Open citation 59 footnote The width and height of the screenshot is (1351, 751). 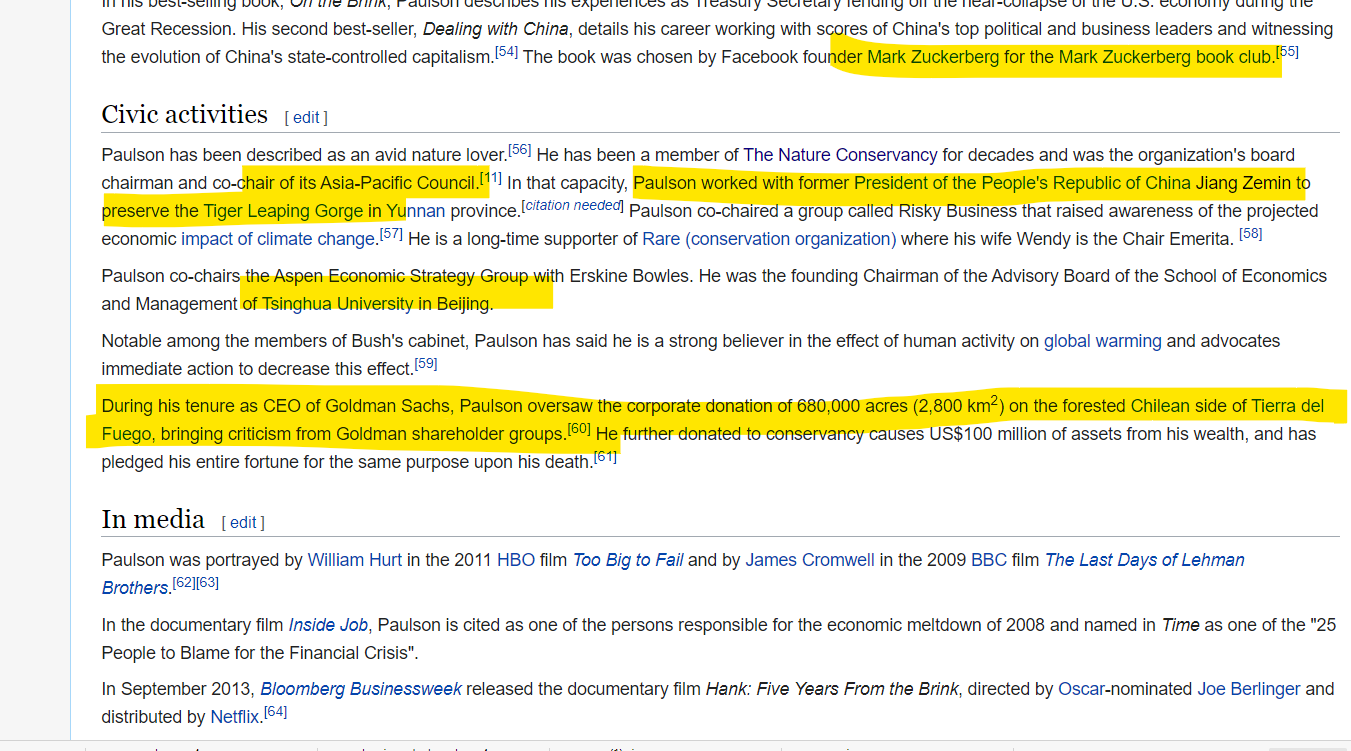coord(426,363)
